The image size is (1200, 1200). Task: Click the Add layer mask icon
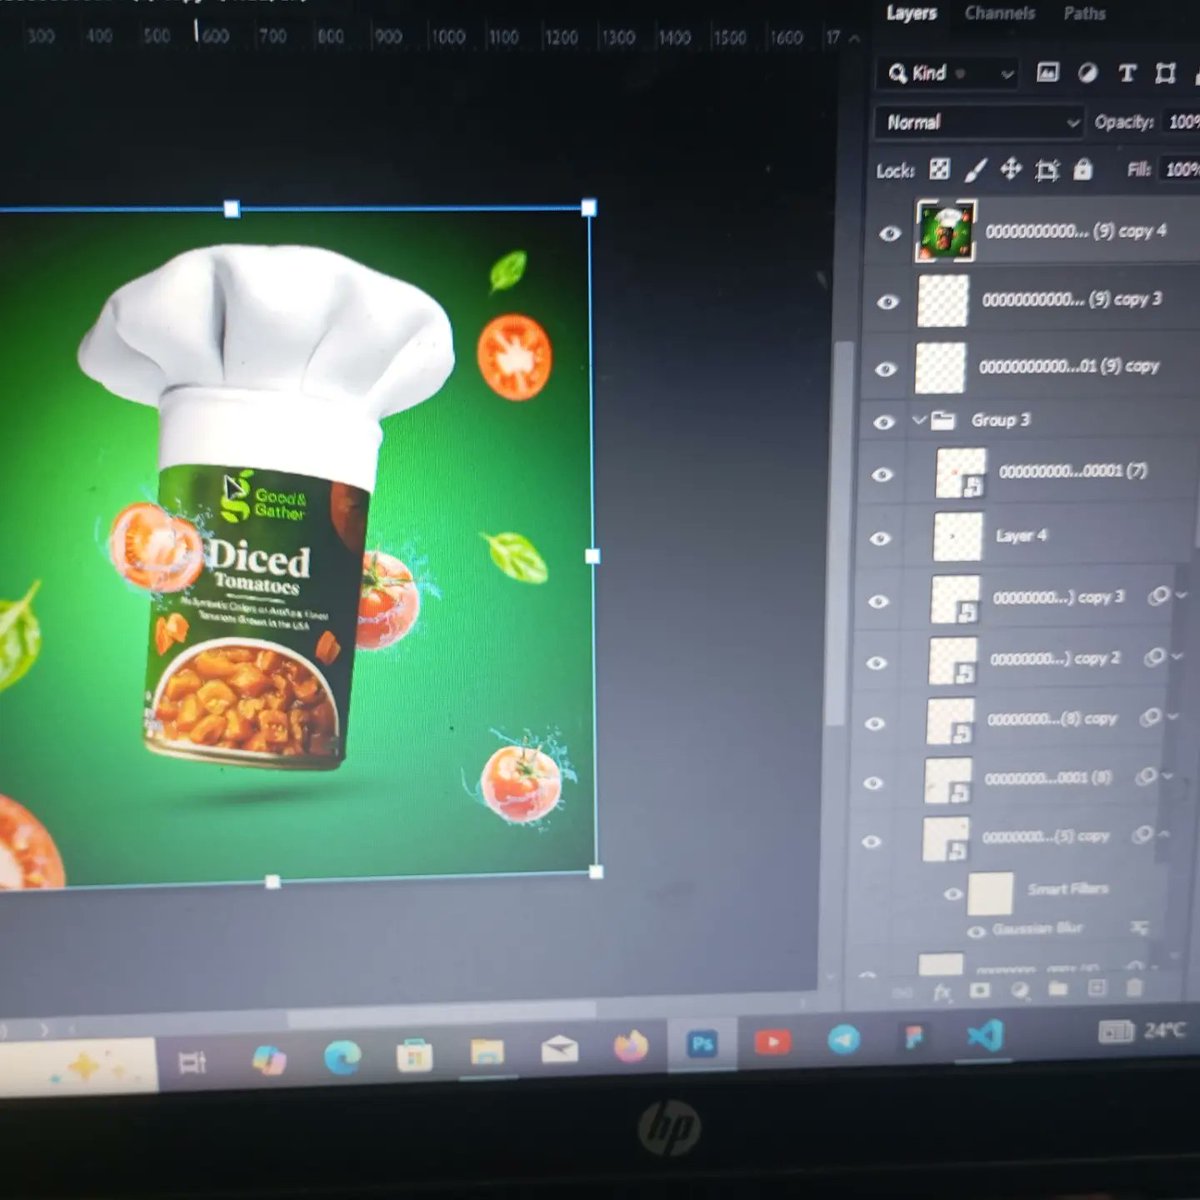click(x=980, y=990)
